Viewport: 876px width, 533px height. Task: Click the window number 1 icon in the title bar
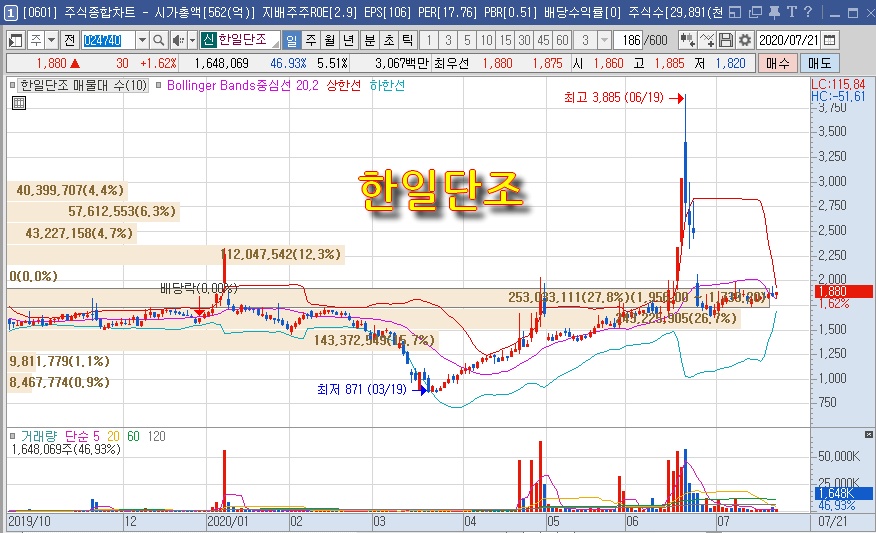11,12
